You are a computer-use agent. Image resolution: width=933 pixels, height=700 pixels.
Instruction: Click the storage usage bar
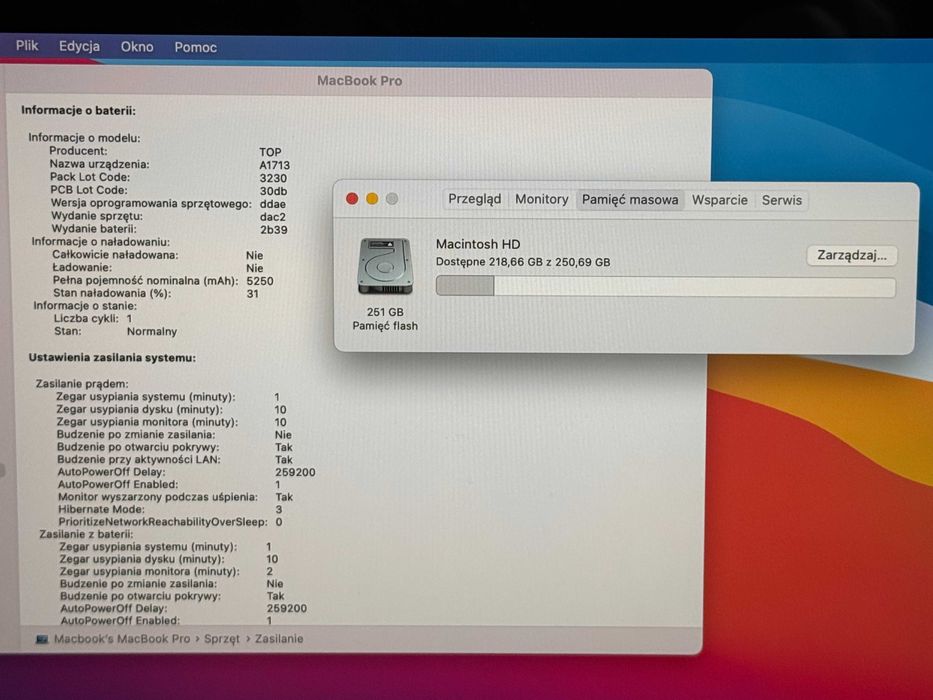[x=665, y=286]
